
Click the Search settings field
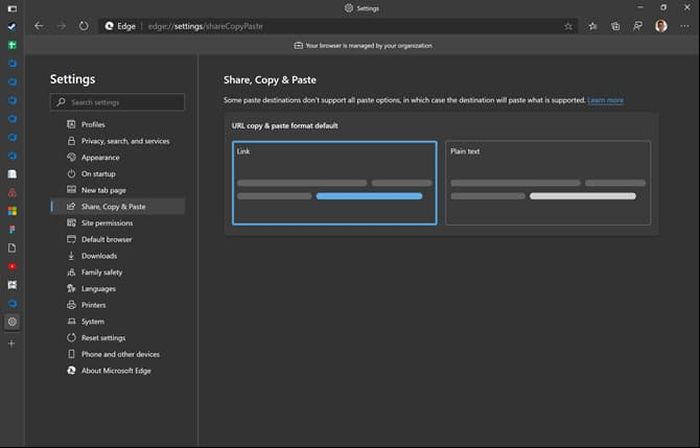117,102
